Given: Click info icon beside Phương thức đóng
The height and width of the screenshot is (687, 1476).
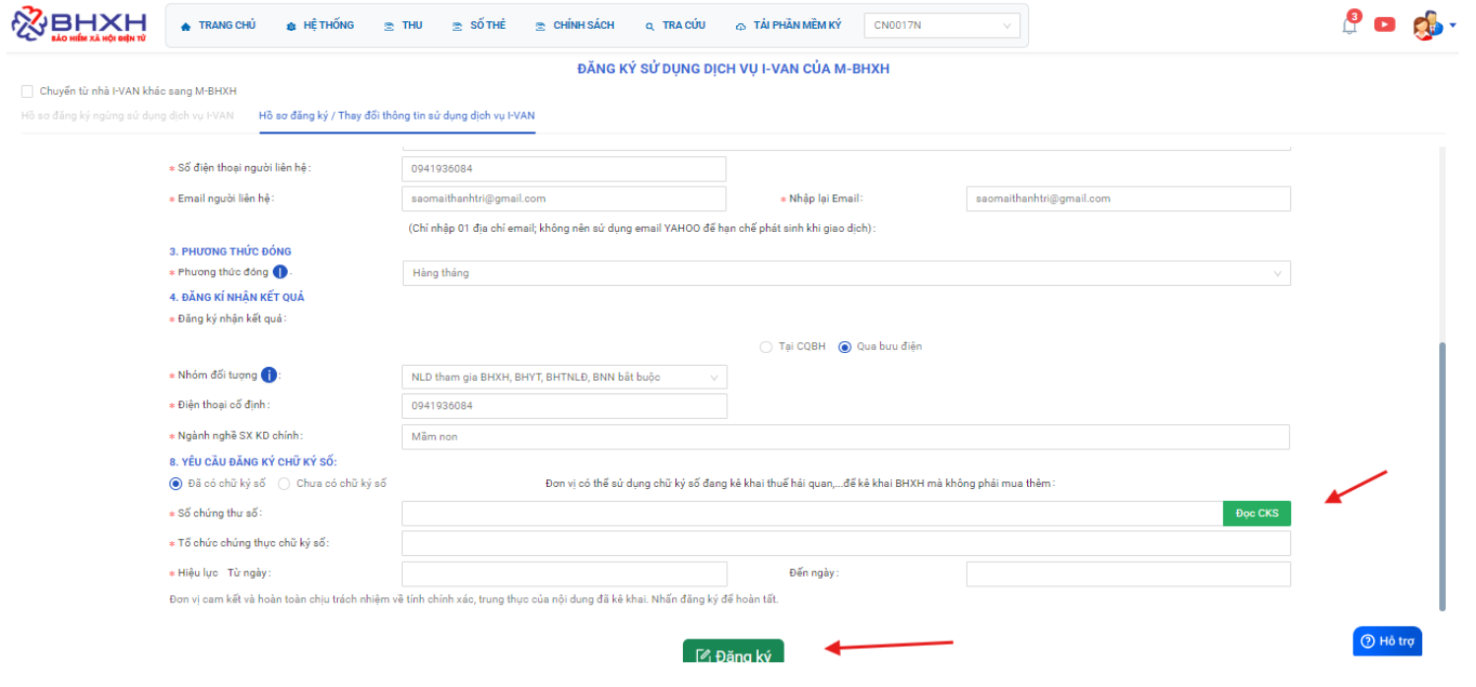Looking at the screenshot, I should point(280,272).
